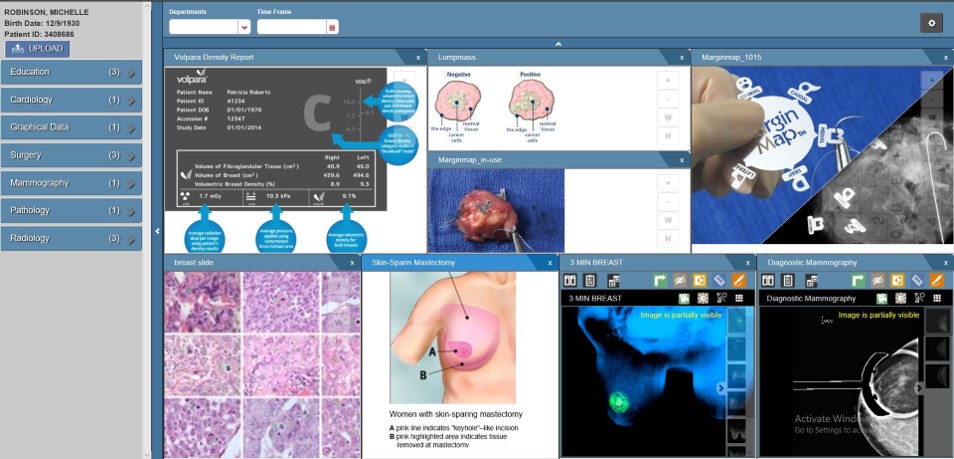Open the Departments dropdown arrow
Screen dimensions: 954x459
click(x=244, y=27)
